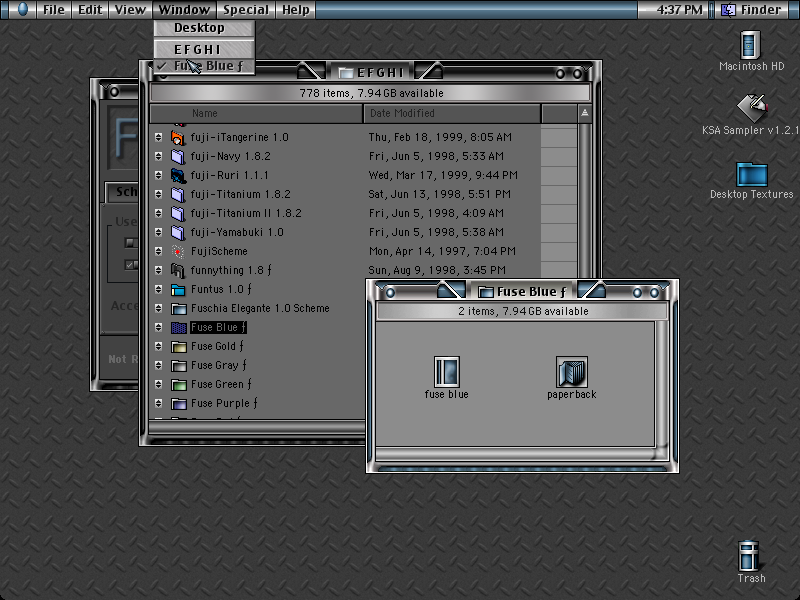The image size is (800, 600).
Task: Expand the Fuse Gold ƒ disclosure arrow
Action: [158, 346]
